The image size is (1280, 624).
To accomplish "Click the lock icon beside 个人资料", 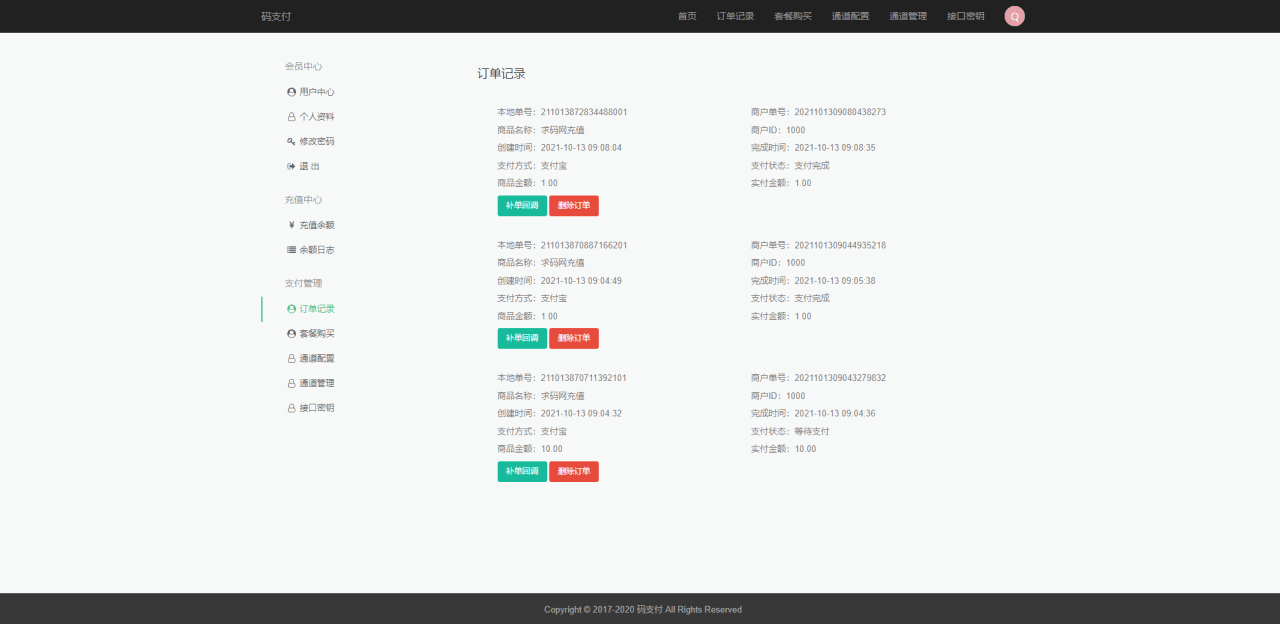I will point(291,117).
